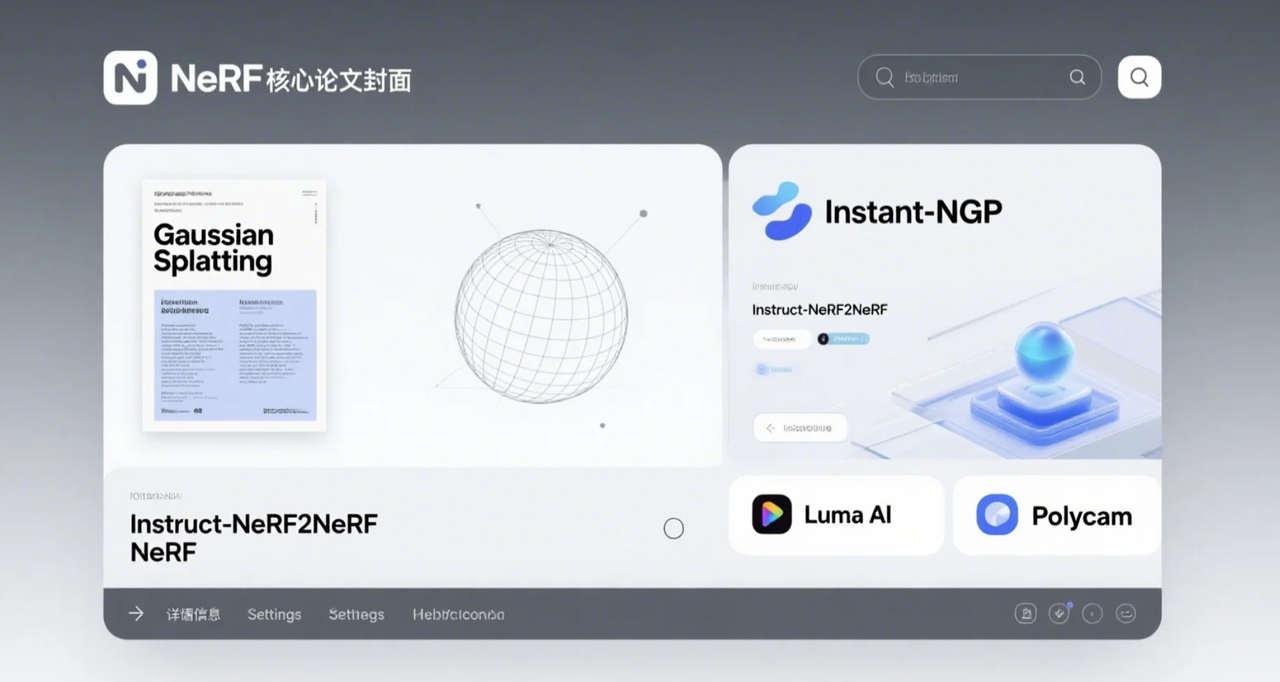1280x682 pixels.
Task: Click the square white search button
Action: tap(1139, 77)
